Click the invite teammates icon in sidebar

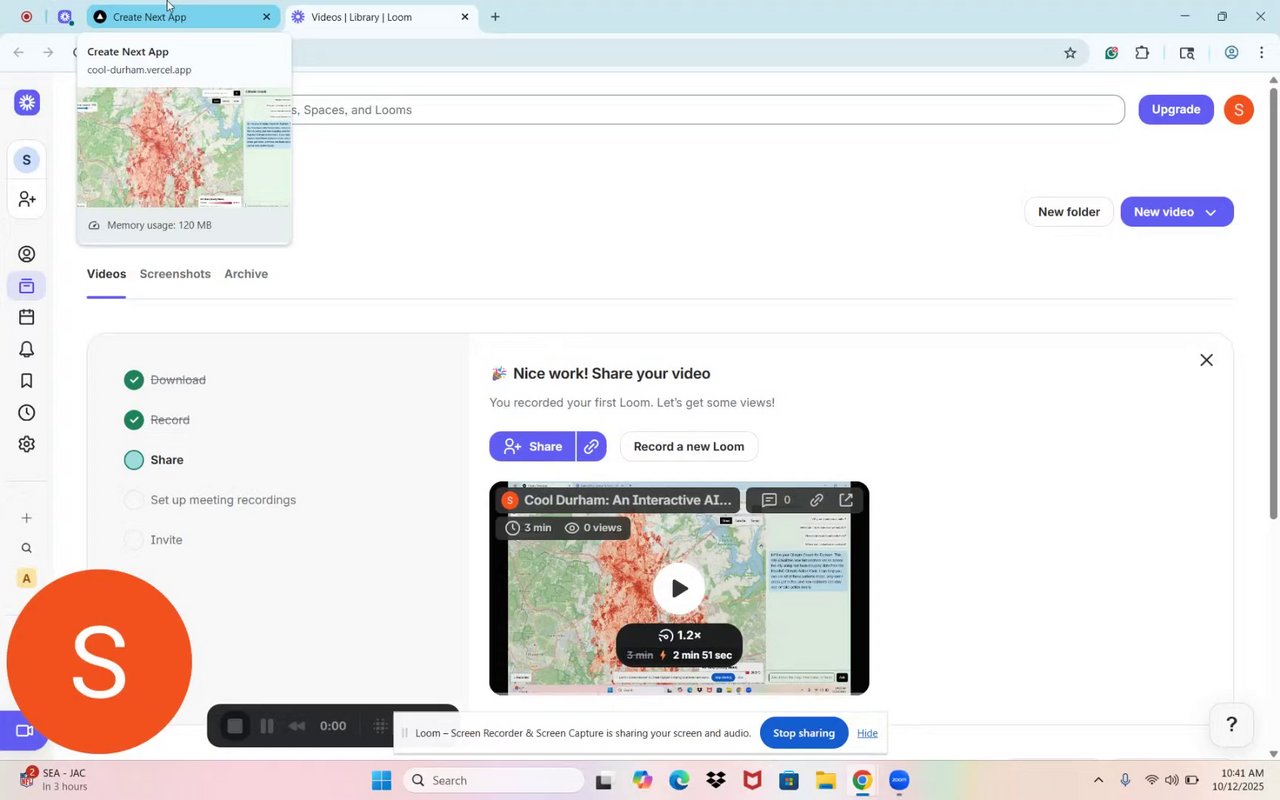coord(27,199)
